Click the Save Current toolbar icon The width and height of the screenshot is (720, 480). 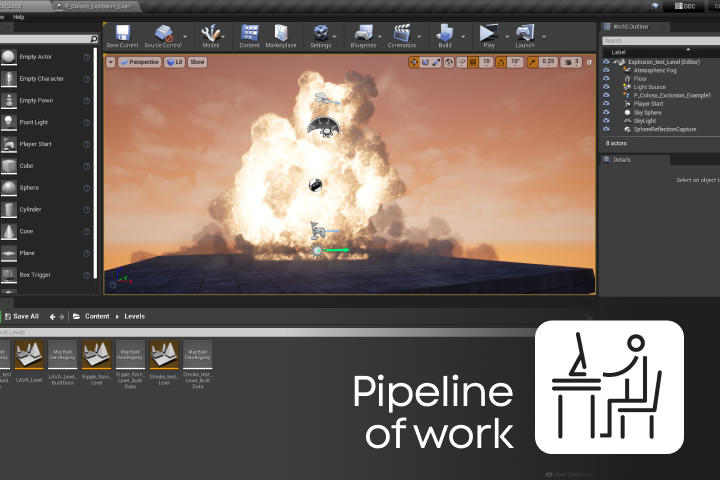point(123,34)
